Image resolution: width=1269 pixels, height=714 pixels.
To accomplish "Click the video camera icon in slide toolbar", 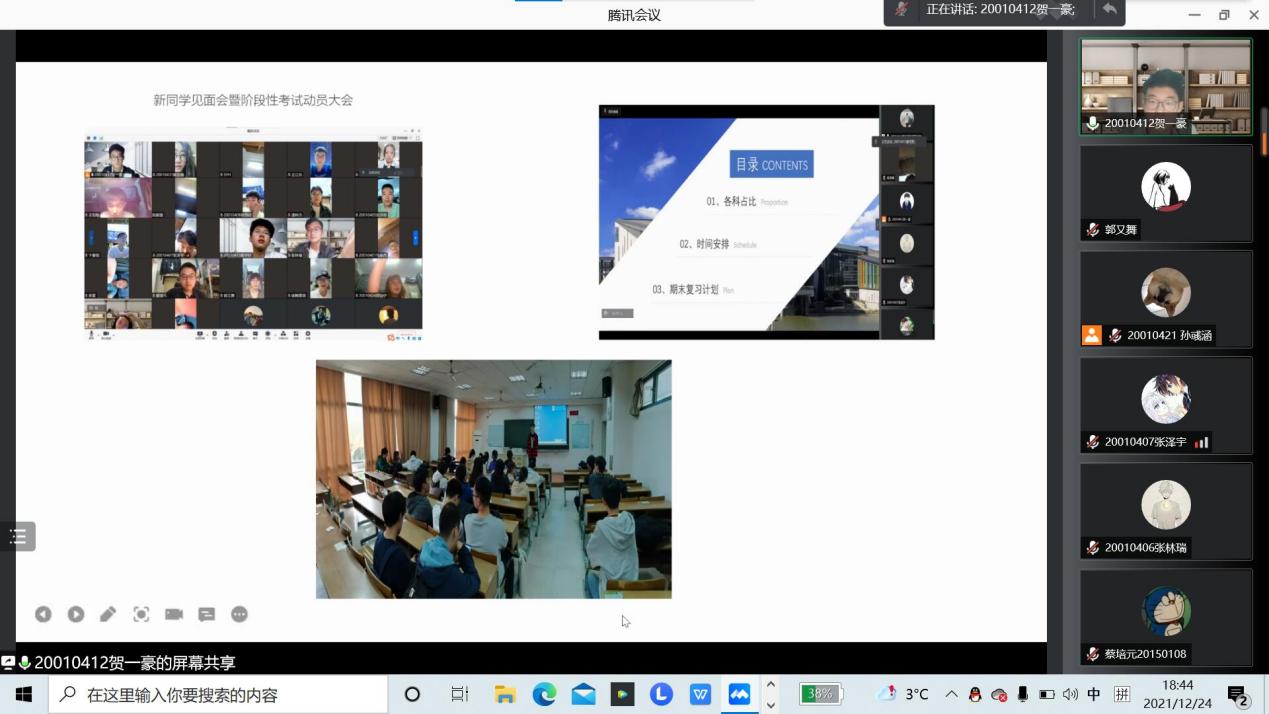I will coord(174,614).
